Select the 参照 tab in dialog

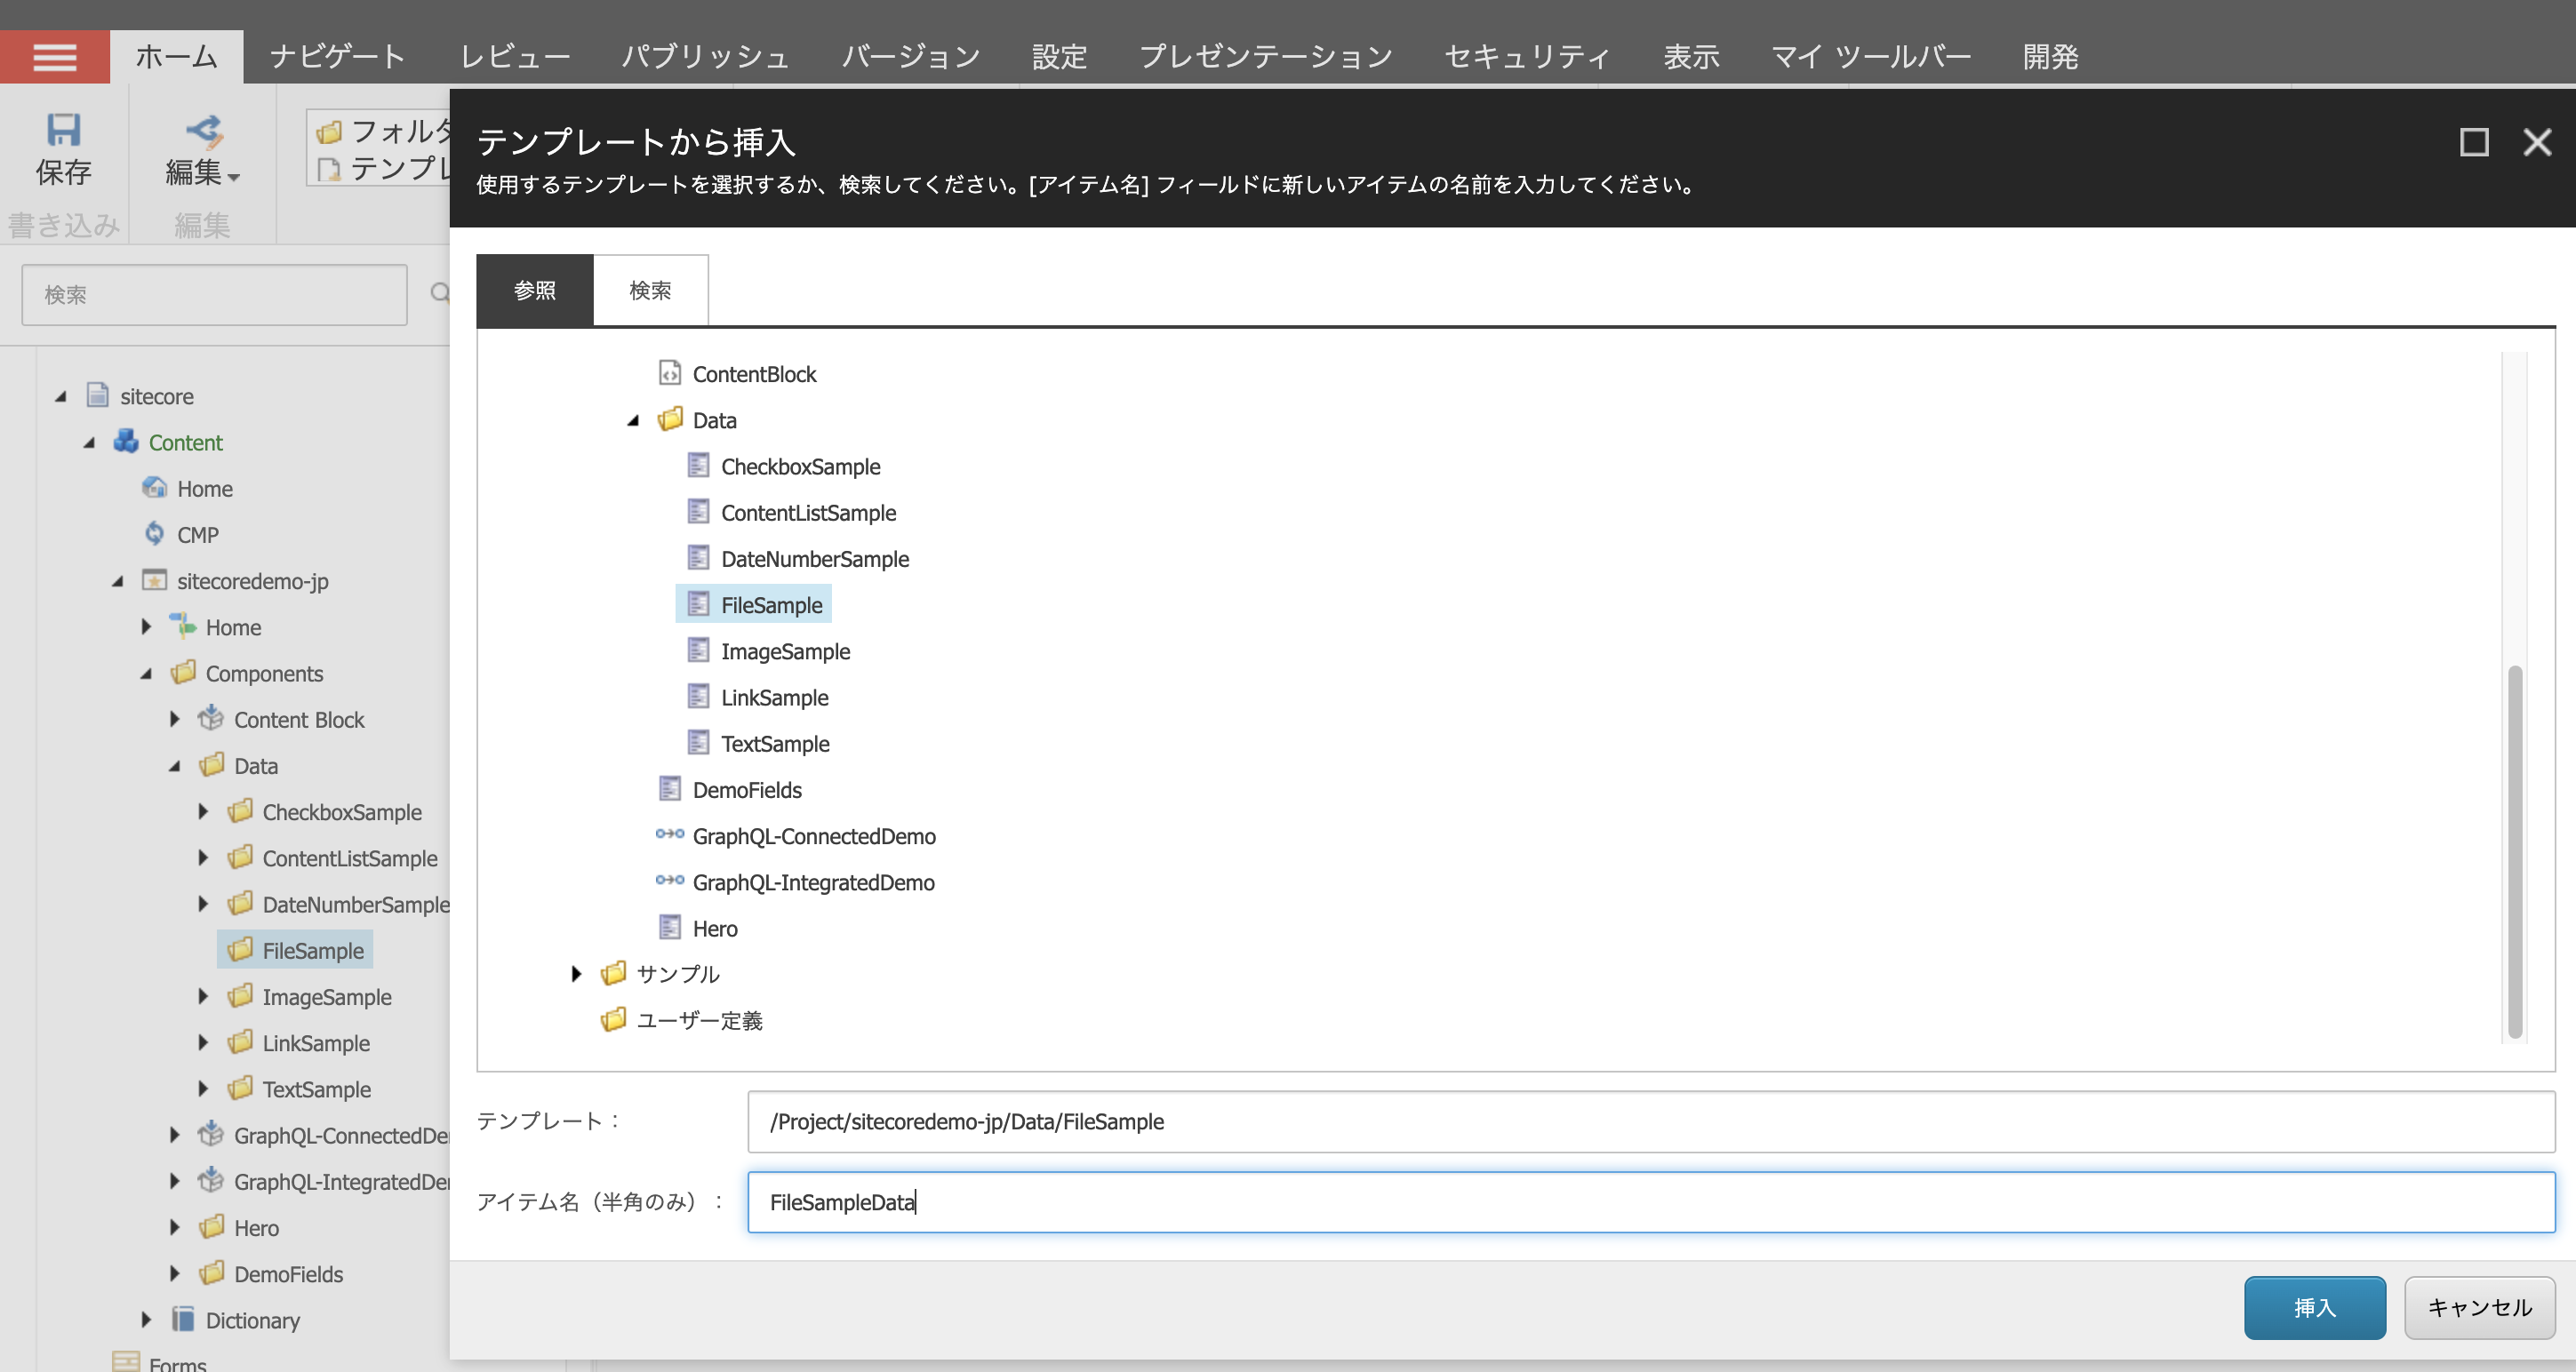pos(532,290)
